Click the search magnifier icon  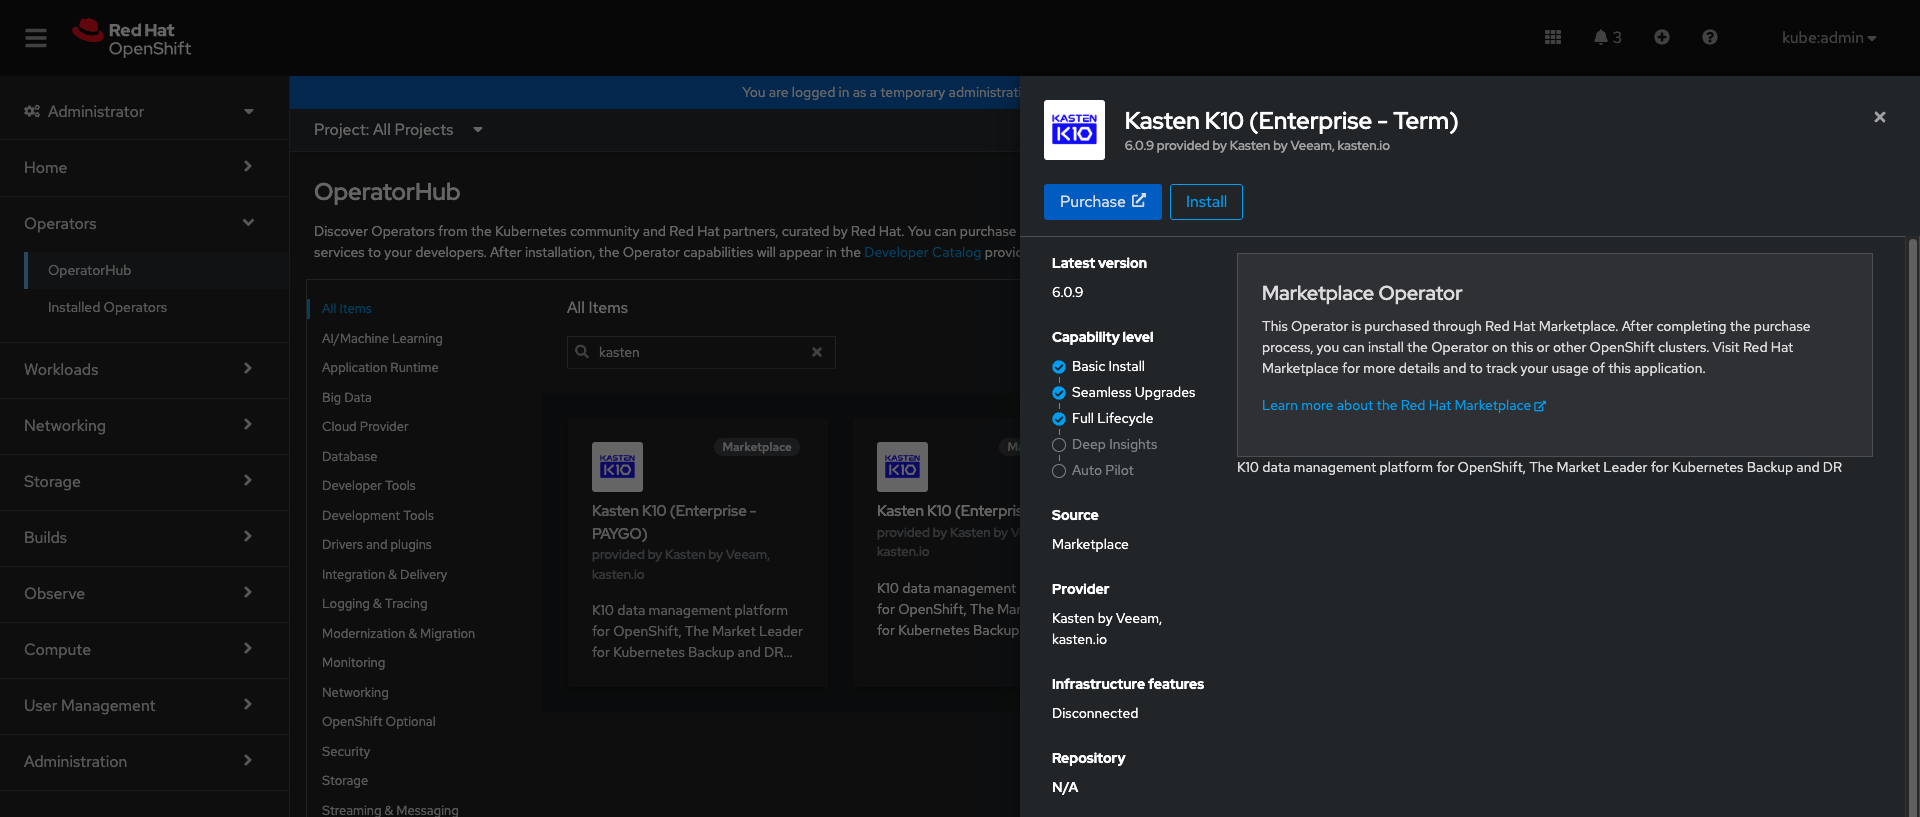582,352
